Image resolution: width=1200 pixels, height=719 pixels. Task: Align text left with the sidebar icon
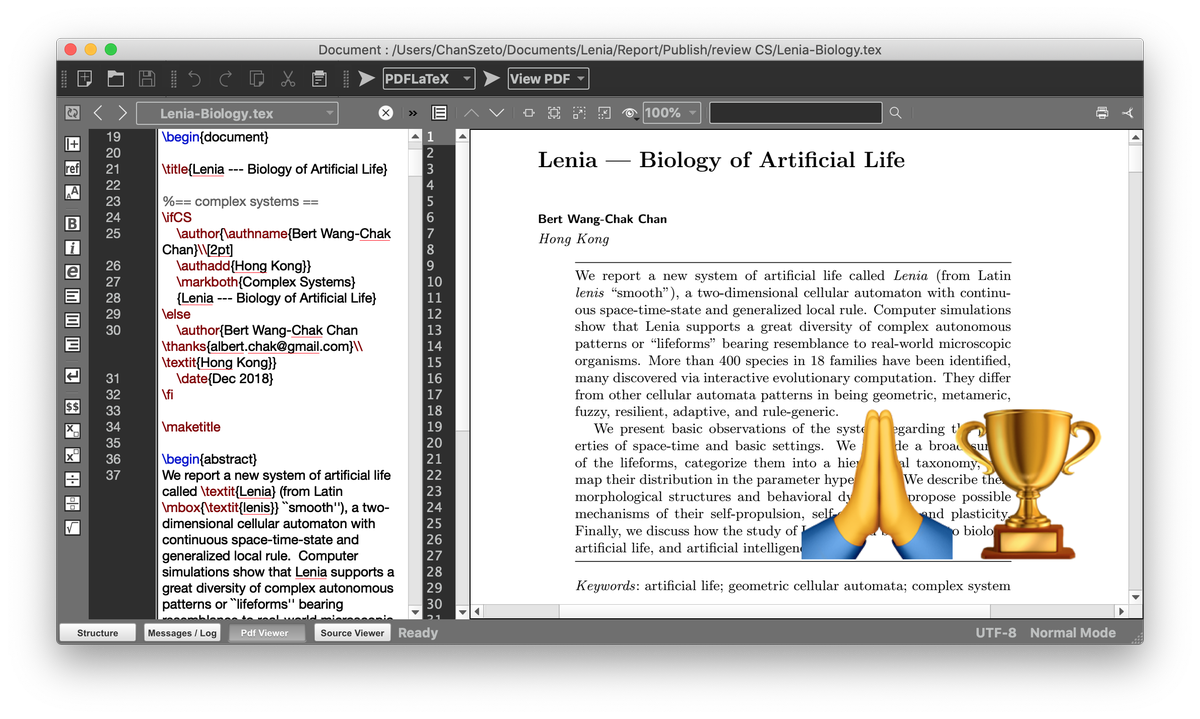[x=72, y=296]
